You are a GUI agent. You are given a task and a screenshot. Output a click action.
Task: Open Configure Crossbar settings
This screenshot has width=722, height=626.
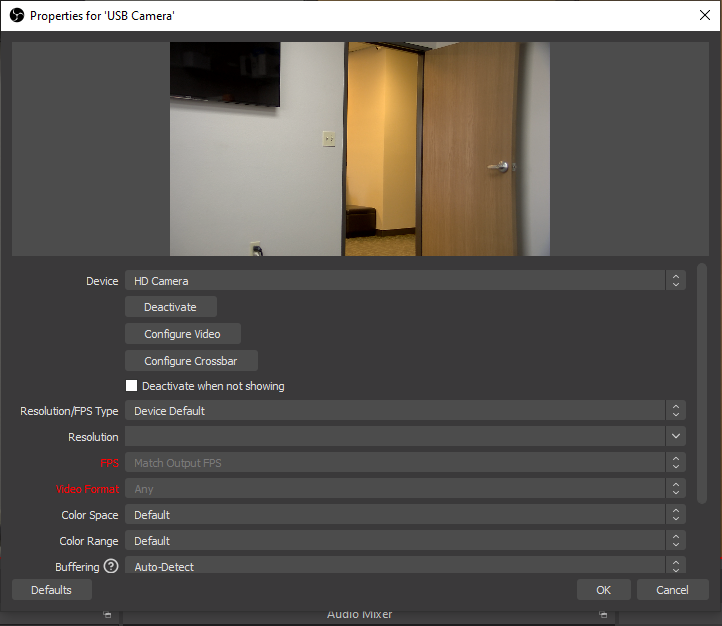click(192, 361)
